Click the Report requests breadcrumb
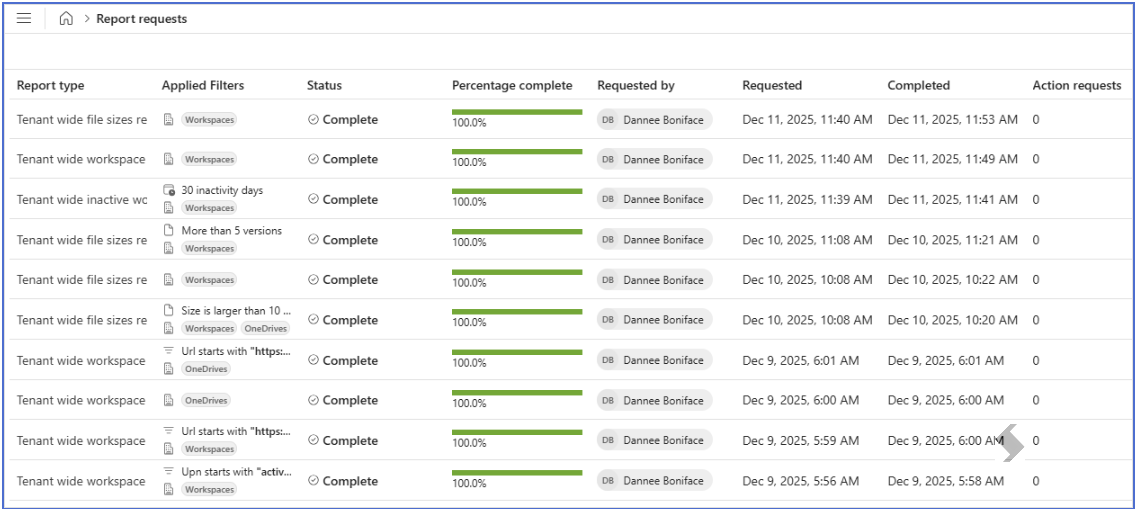 (x=142, y=19)
